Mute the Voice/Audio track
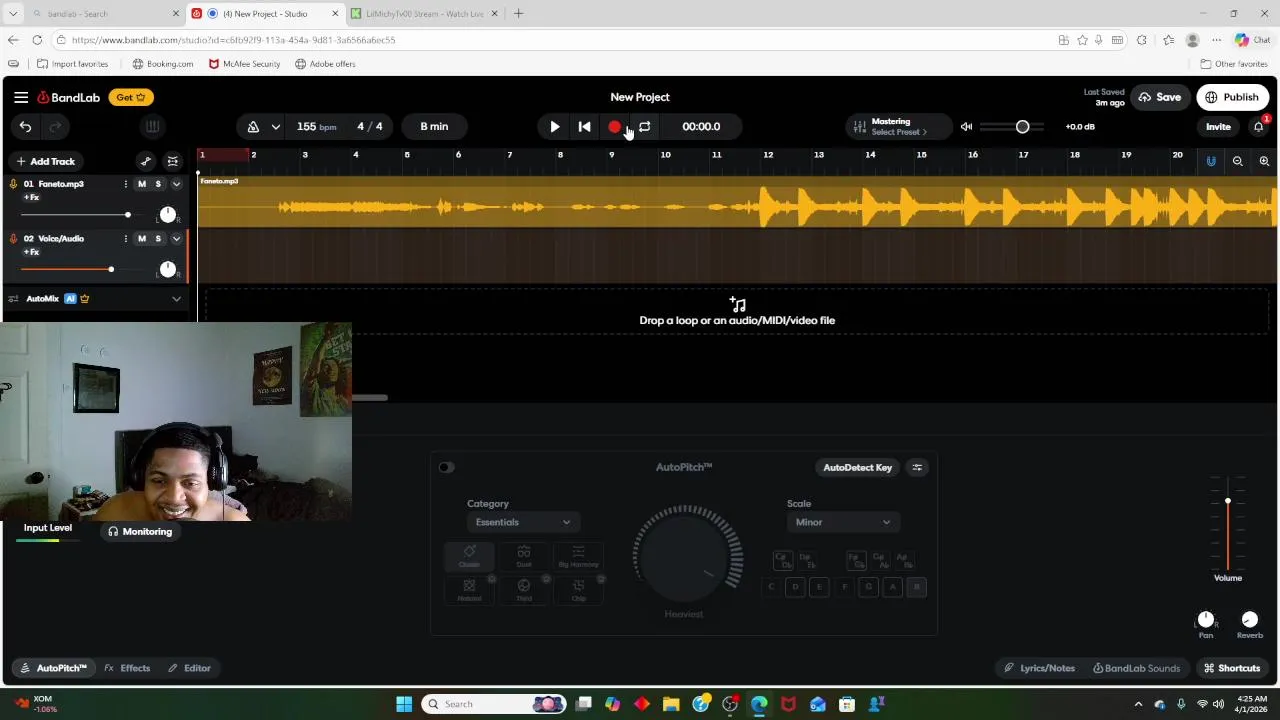1280x720 pixels. (142, 239)
